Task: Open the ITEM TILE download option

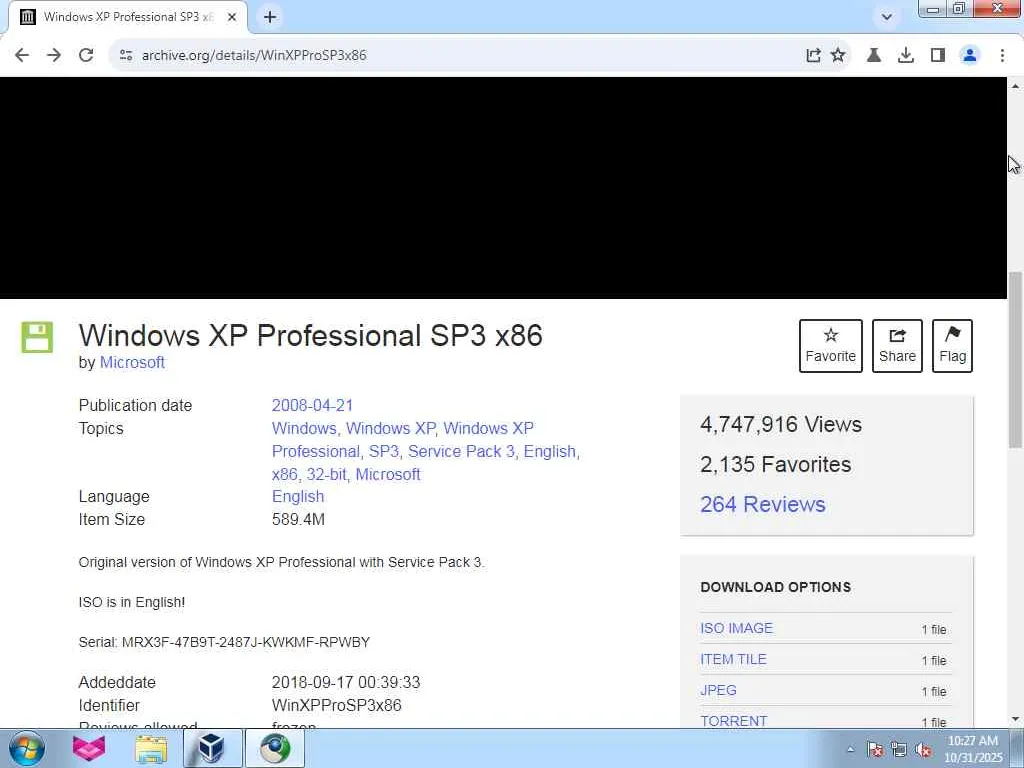Action: tap(733, 660)
